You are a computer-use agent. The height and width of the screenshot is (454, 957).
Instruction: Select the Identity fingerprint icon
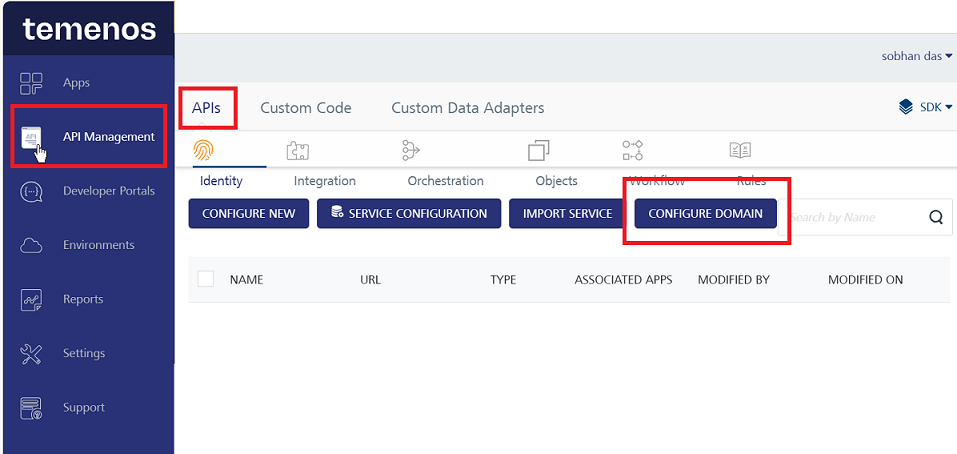tap(203, 150)
